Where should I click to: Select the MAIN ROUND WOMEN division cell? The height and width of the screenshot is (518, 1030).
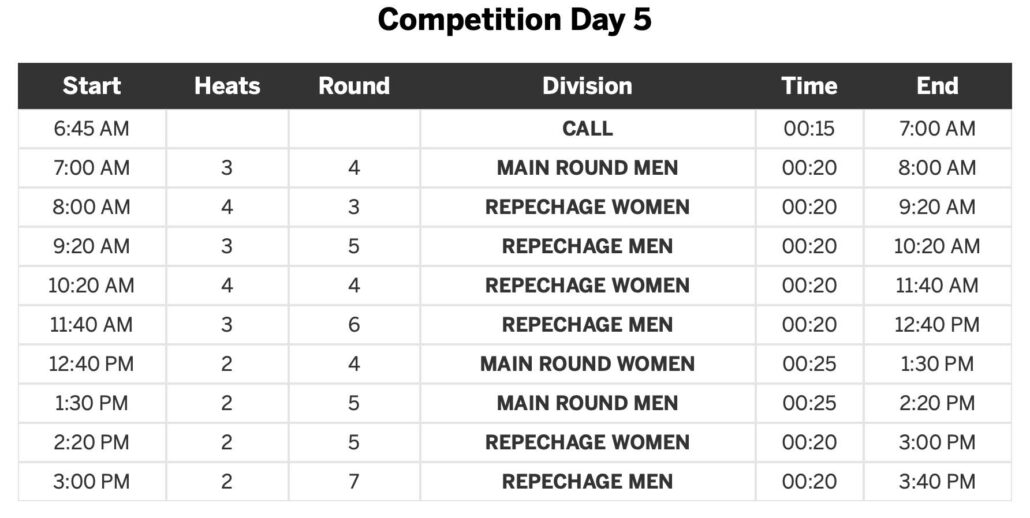pyautogui.click(x=587, y=364)
